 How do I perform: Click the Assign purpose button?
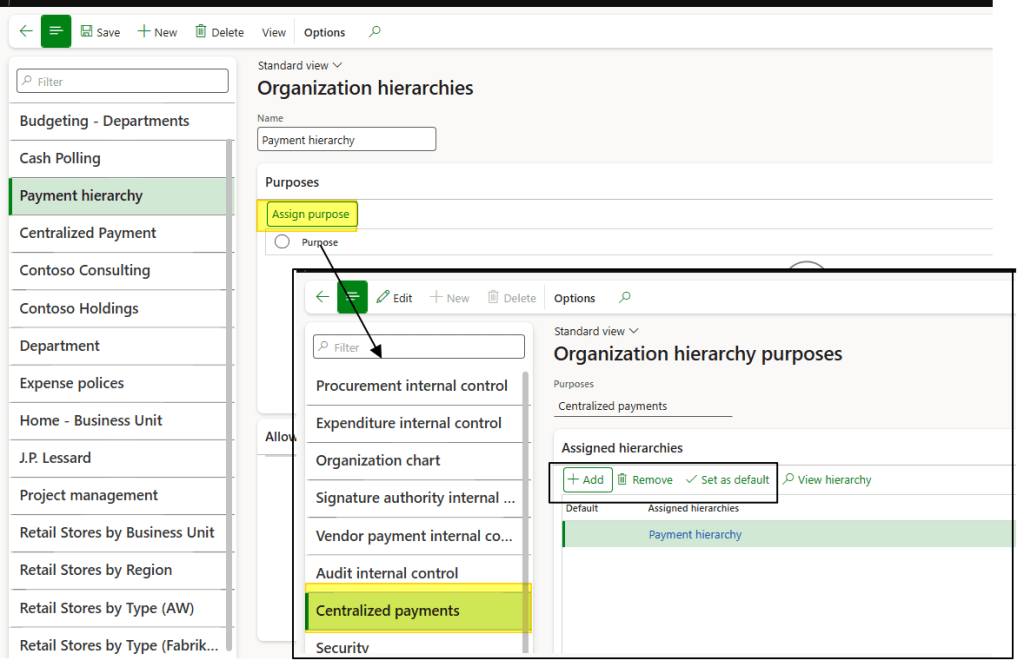pos(311,214)
